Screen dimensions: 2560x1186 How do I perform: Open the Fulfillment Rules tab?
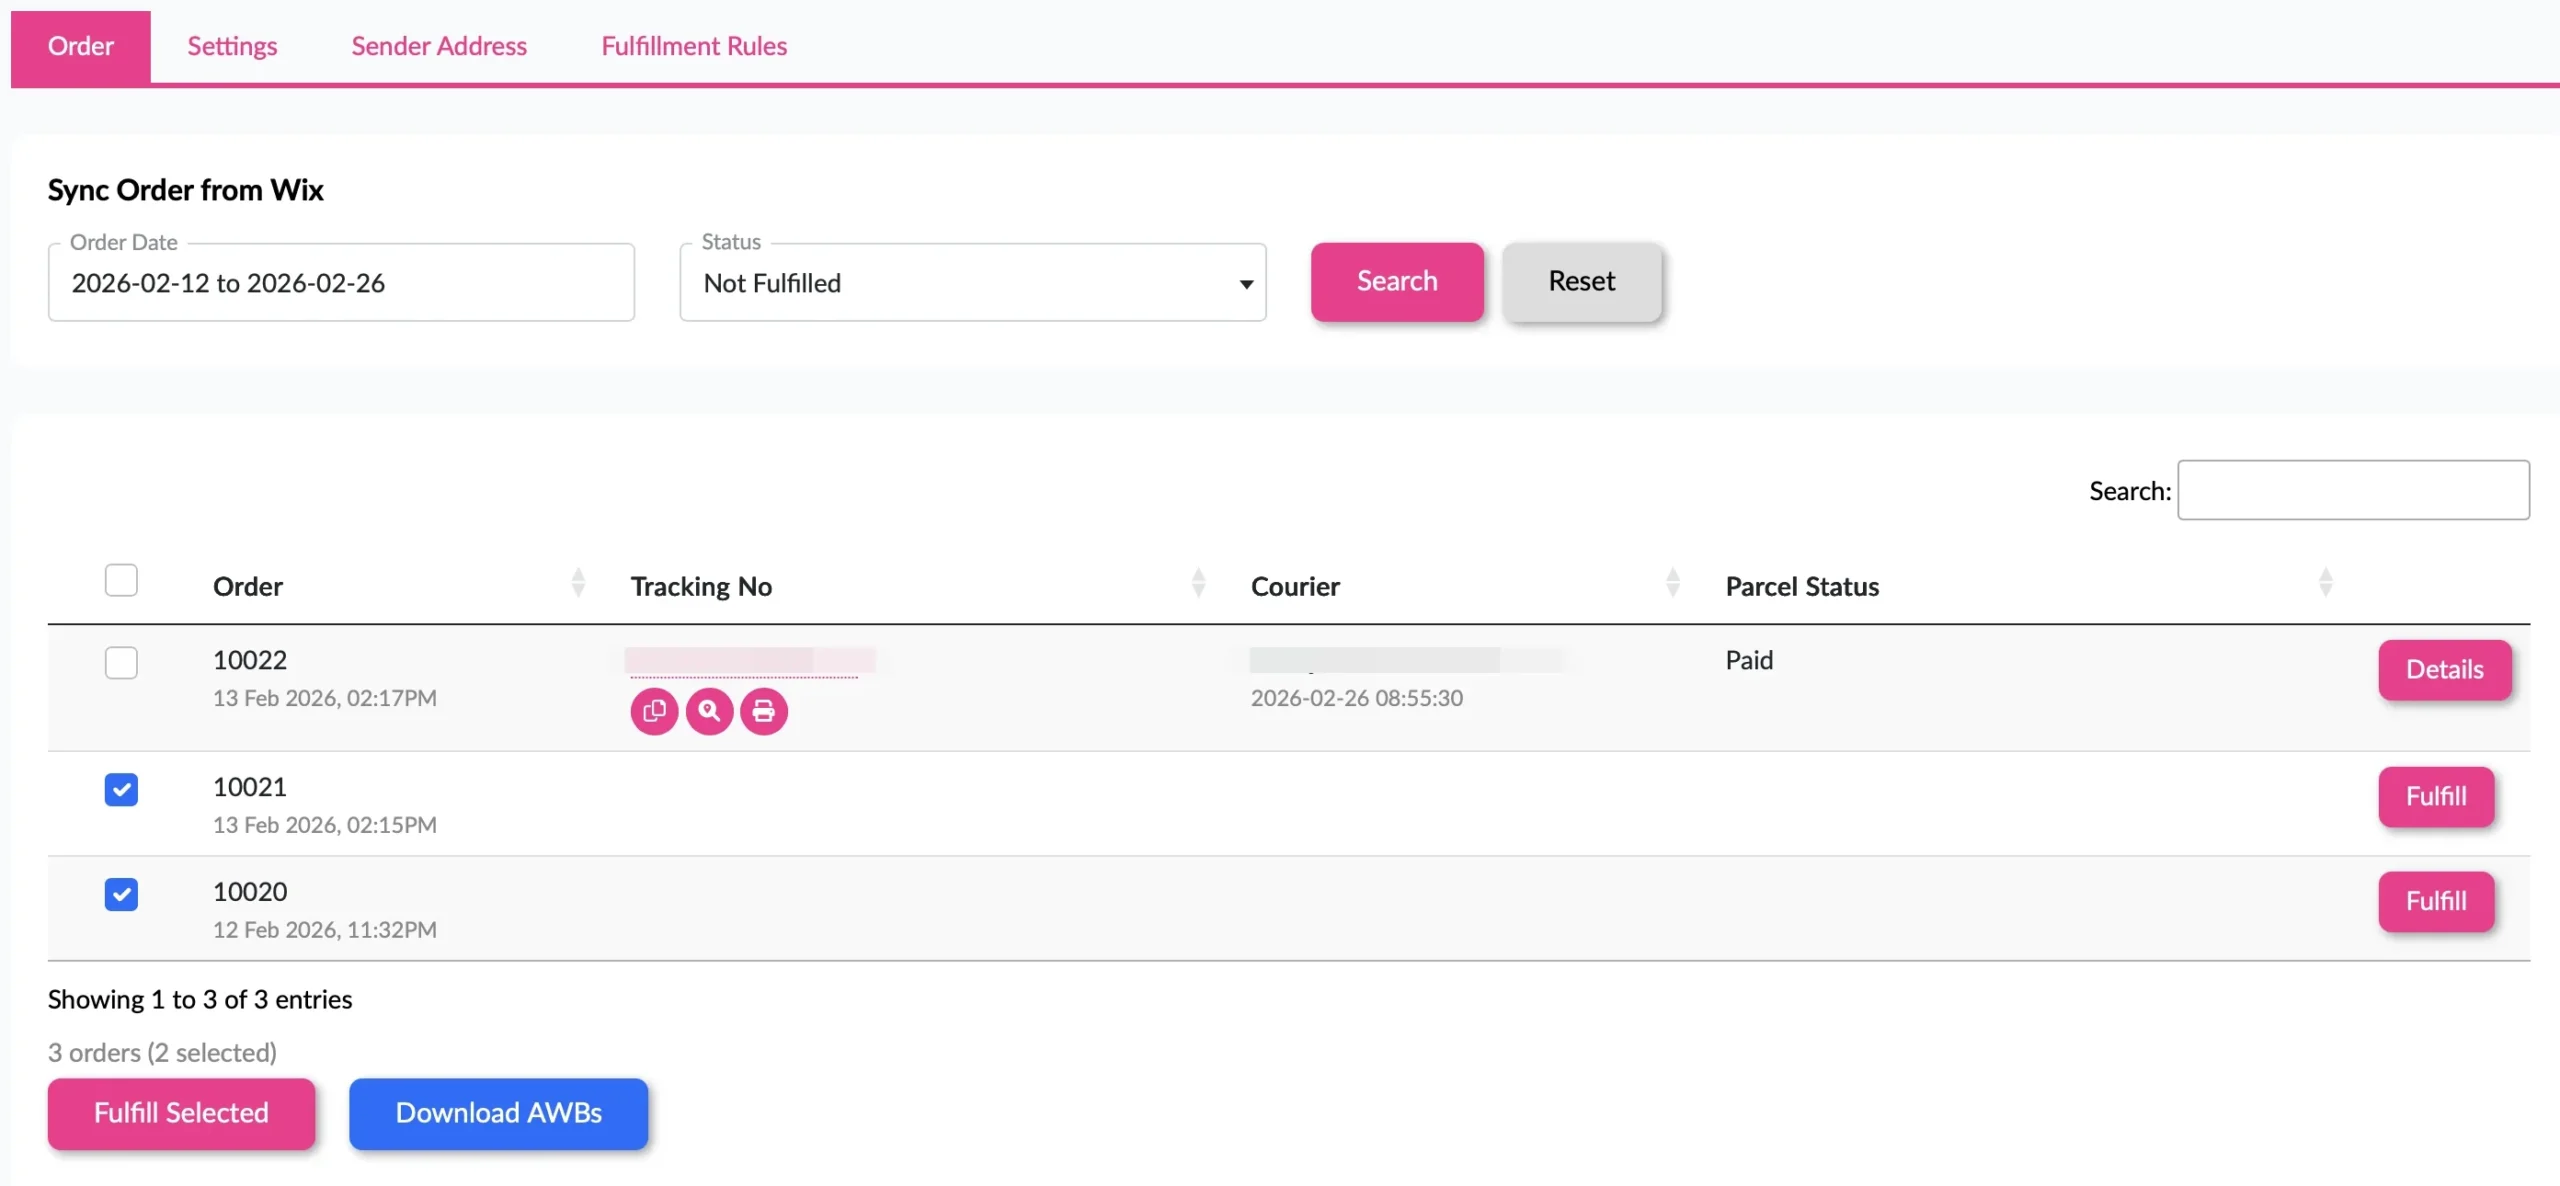click(x=693, y=46)
